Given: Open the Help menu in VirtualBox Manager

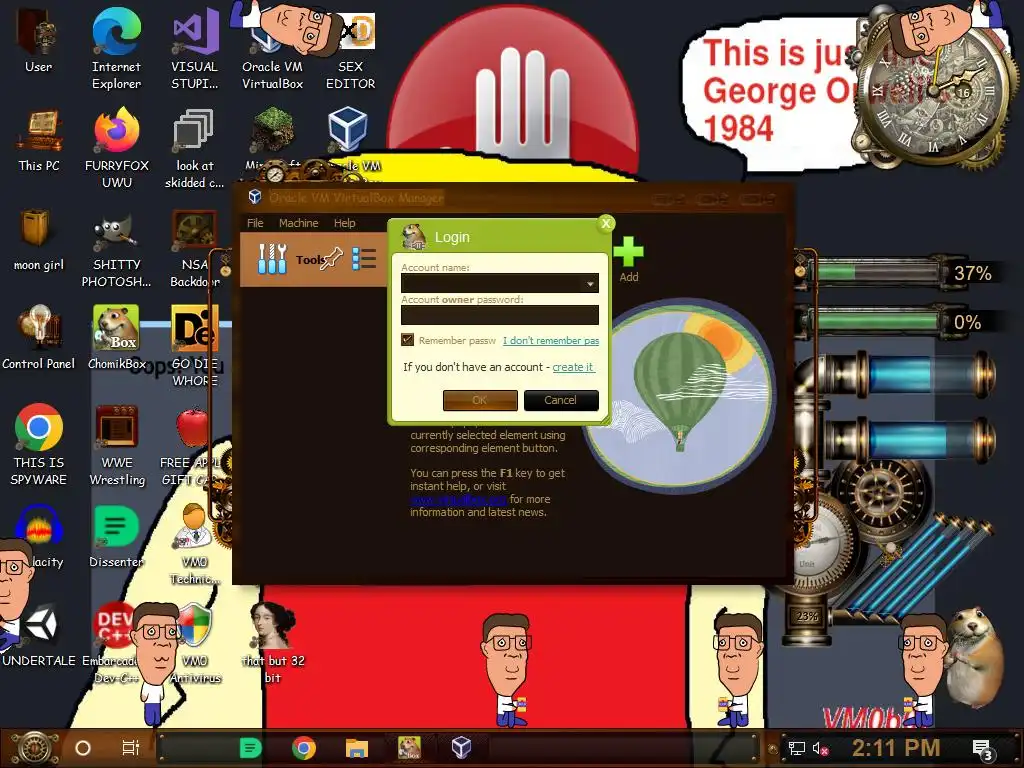Looking at the screenshot, I should pos(344,223).
